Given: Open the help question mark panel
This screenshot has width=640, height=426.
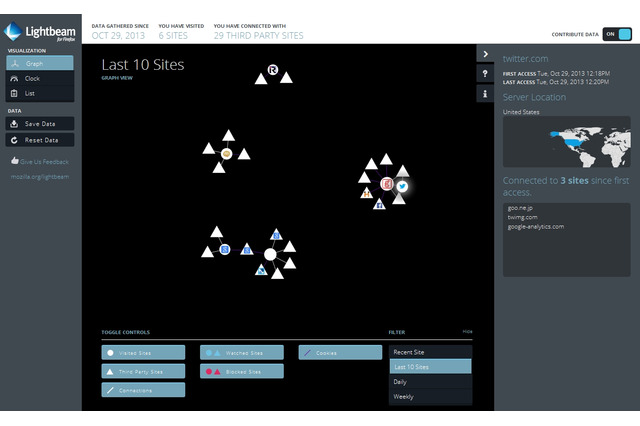Looking at the screenshot, I should tap(485, 74).
